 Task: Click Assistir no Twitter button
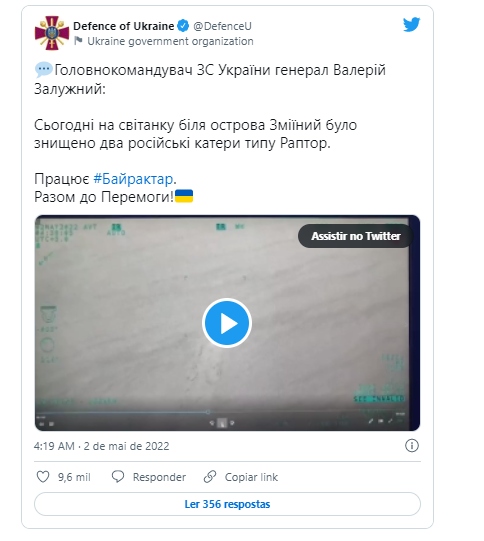[356, 236]
